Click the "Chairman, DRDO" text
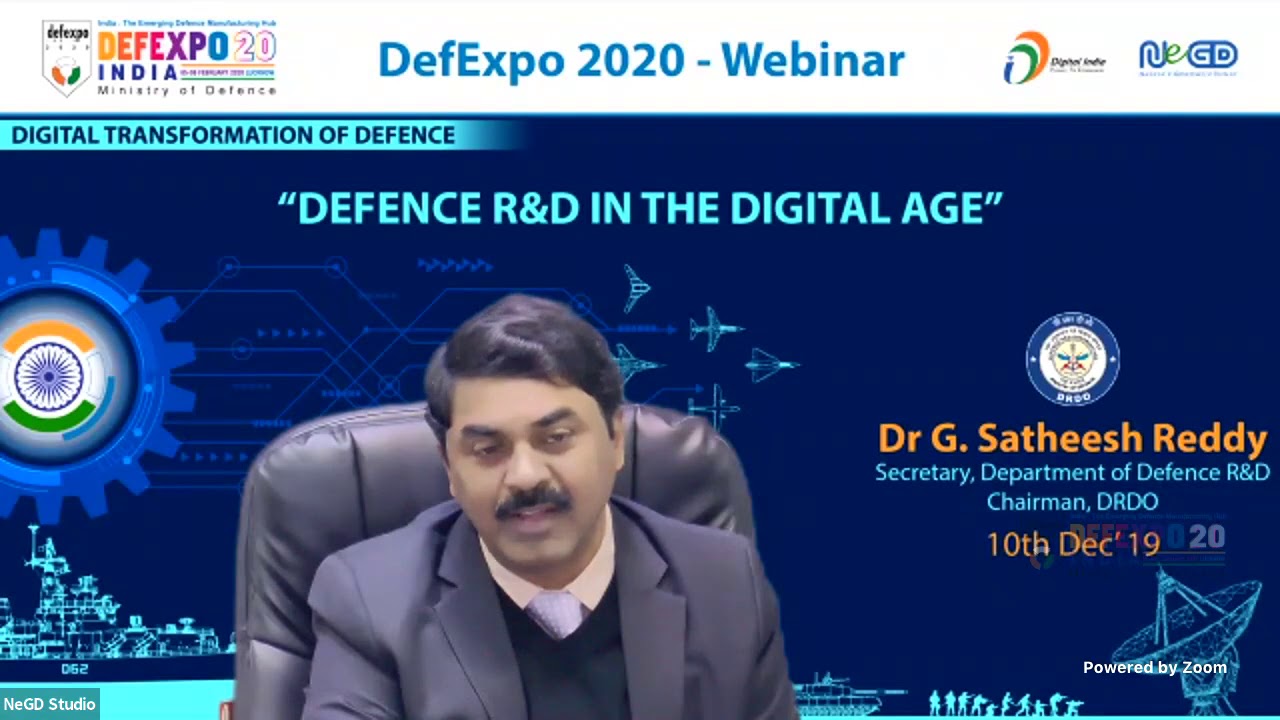Viewport: 1280px width, 720px height. pos(1073,502)
